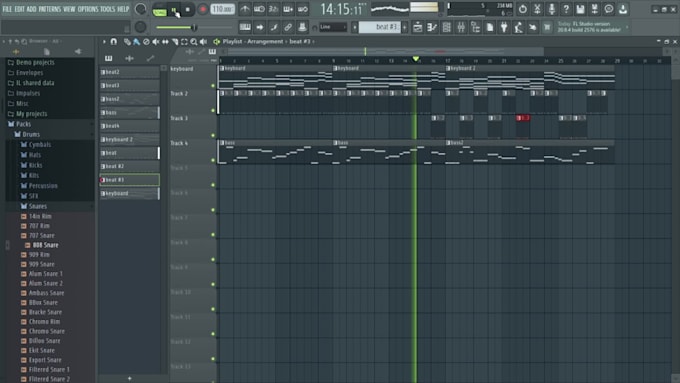This screenshot has height=383, width=680.
Task: Open the Mixer view icon
Action: [x=461, y=27]
